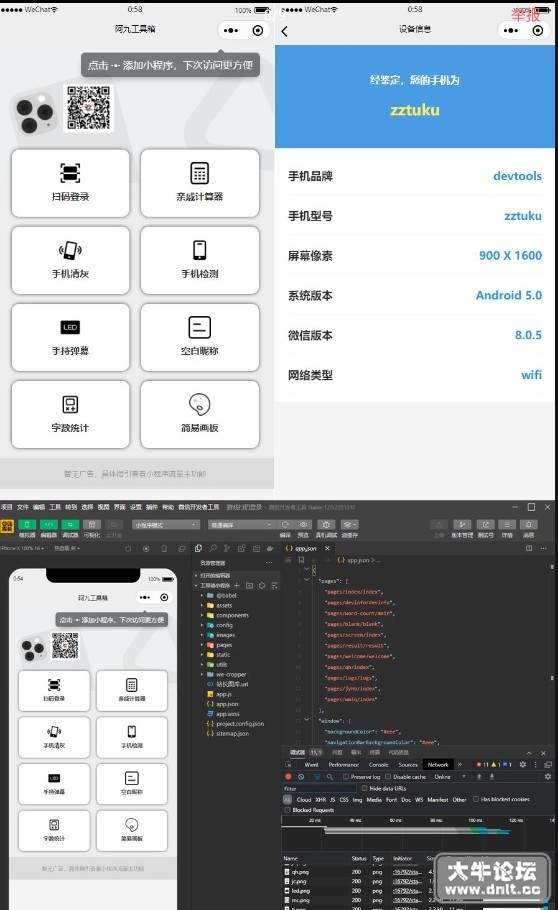
Task: Click the 详情 details toolbar button
Action: pyautogui.click(x=507, y=525)
